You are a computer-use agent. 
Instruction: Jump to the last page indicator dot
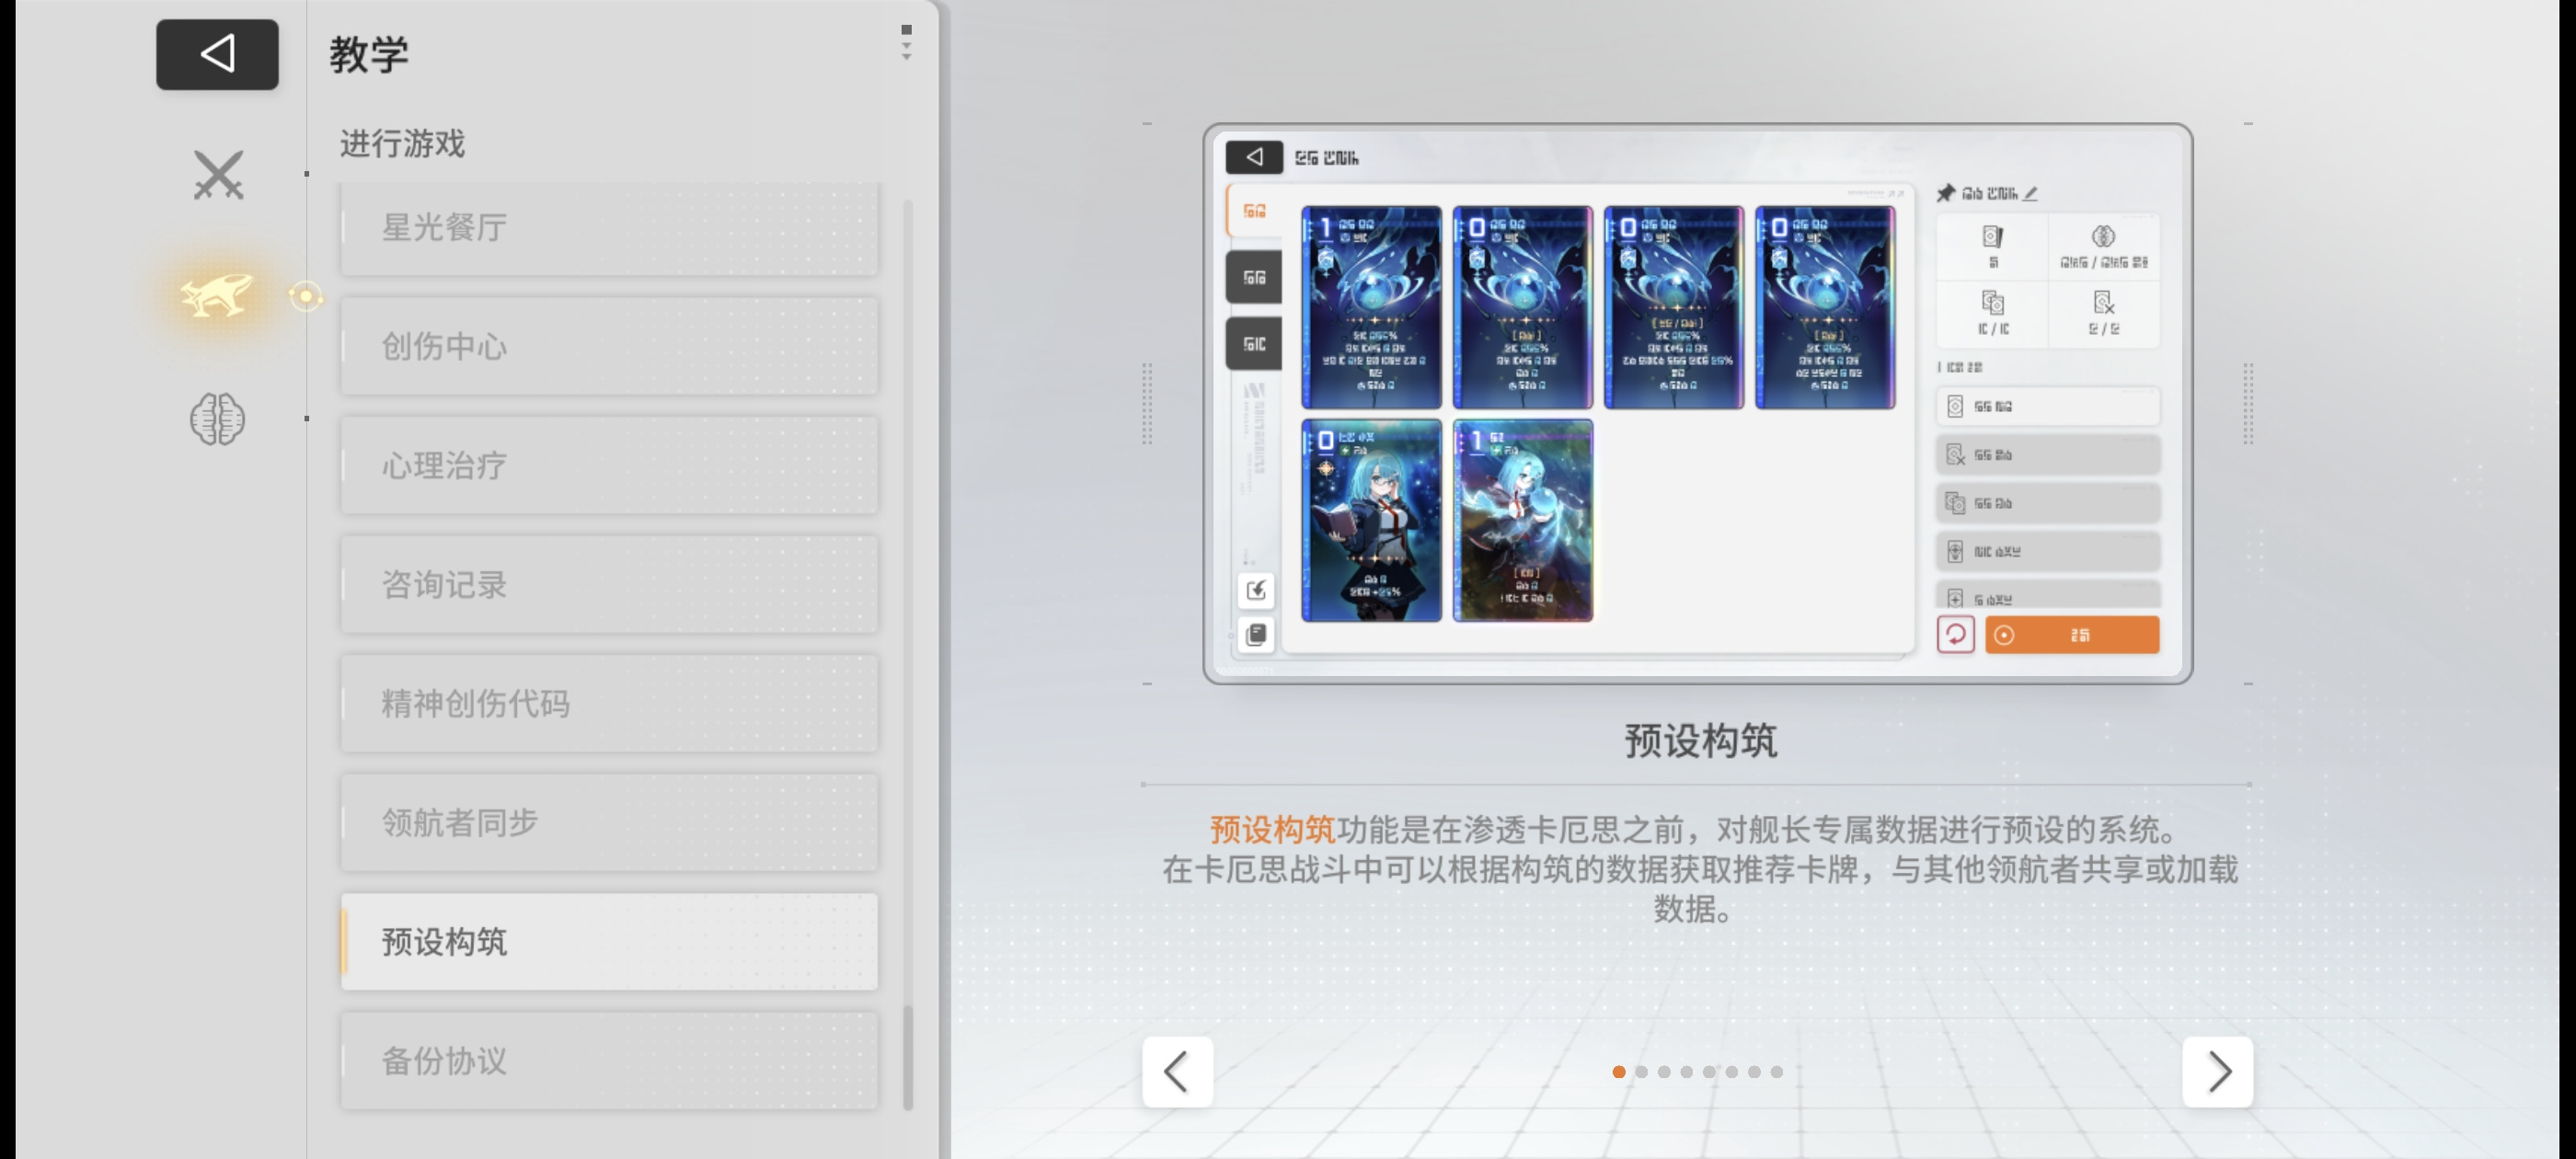[1776, 1071]
